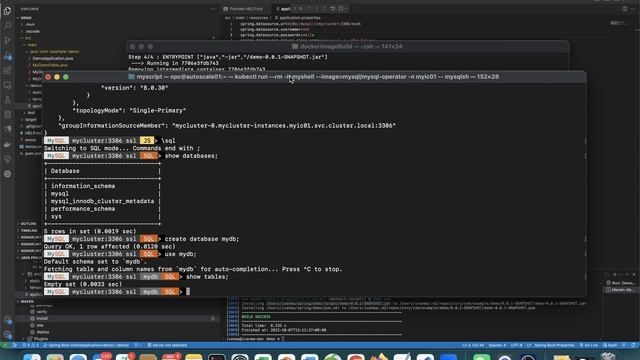Click the run arrow on the Maven install row
640x360 pixels.
(x=213, y=318)
